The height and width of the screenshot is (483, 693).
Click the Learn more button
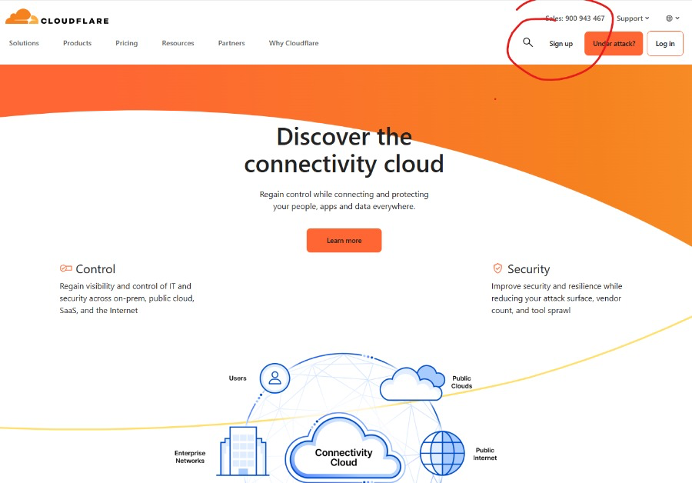[x=344, y=240]
